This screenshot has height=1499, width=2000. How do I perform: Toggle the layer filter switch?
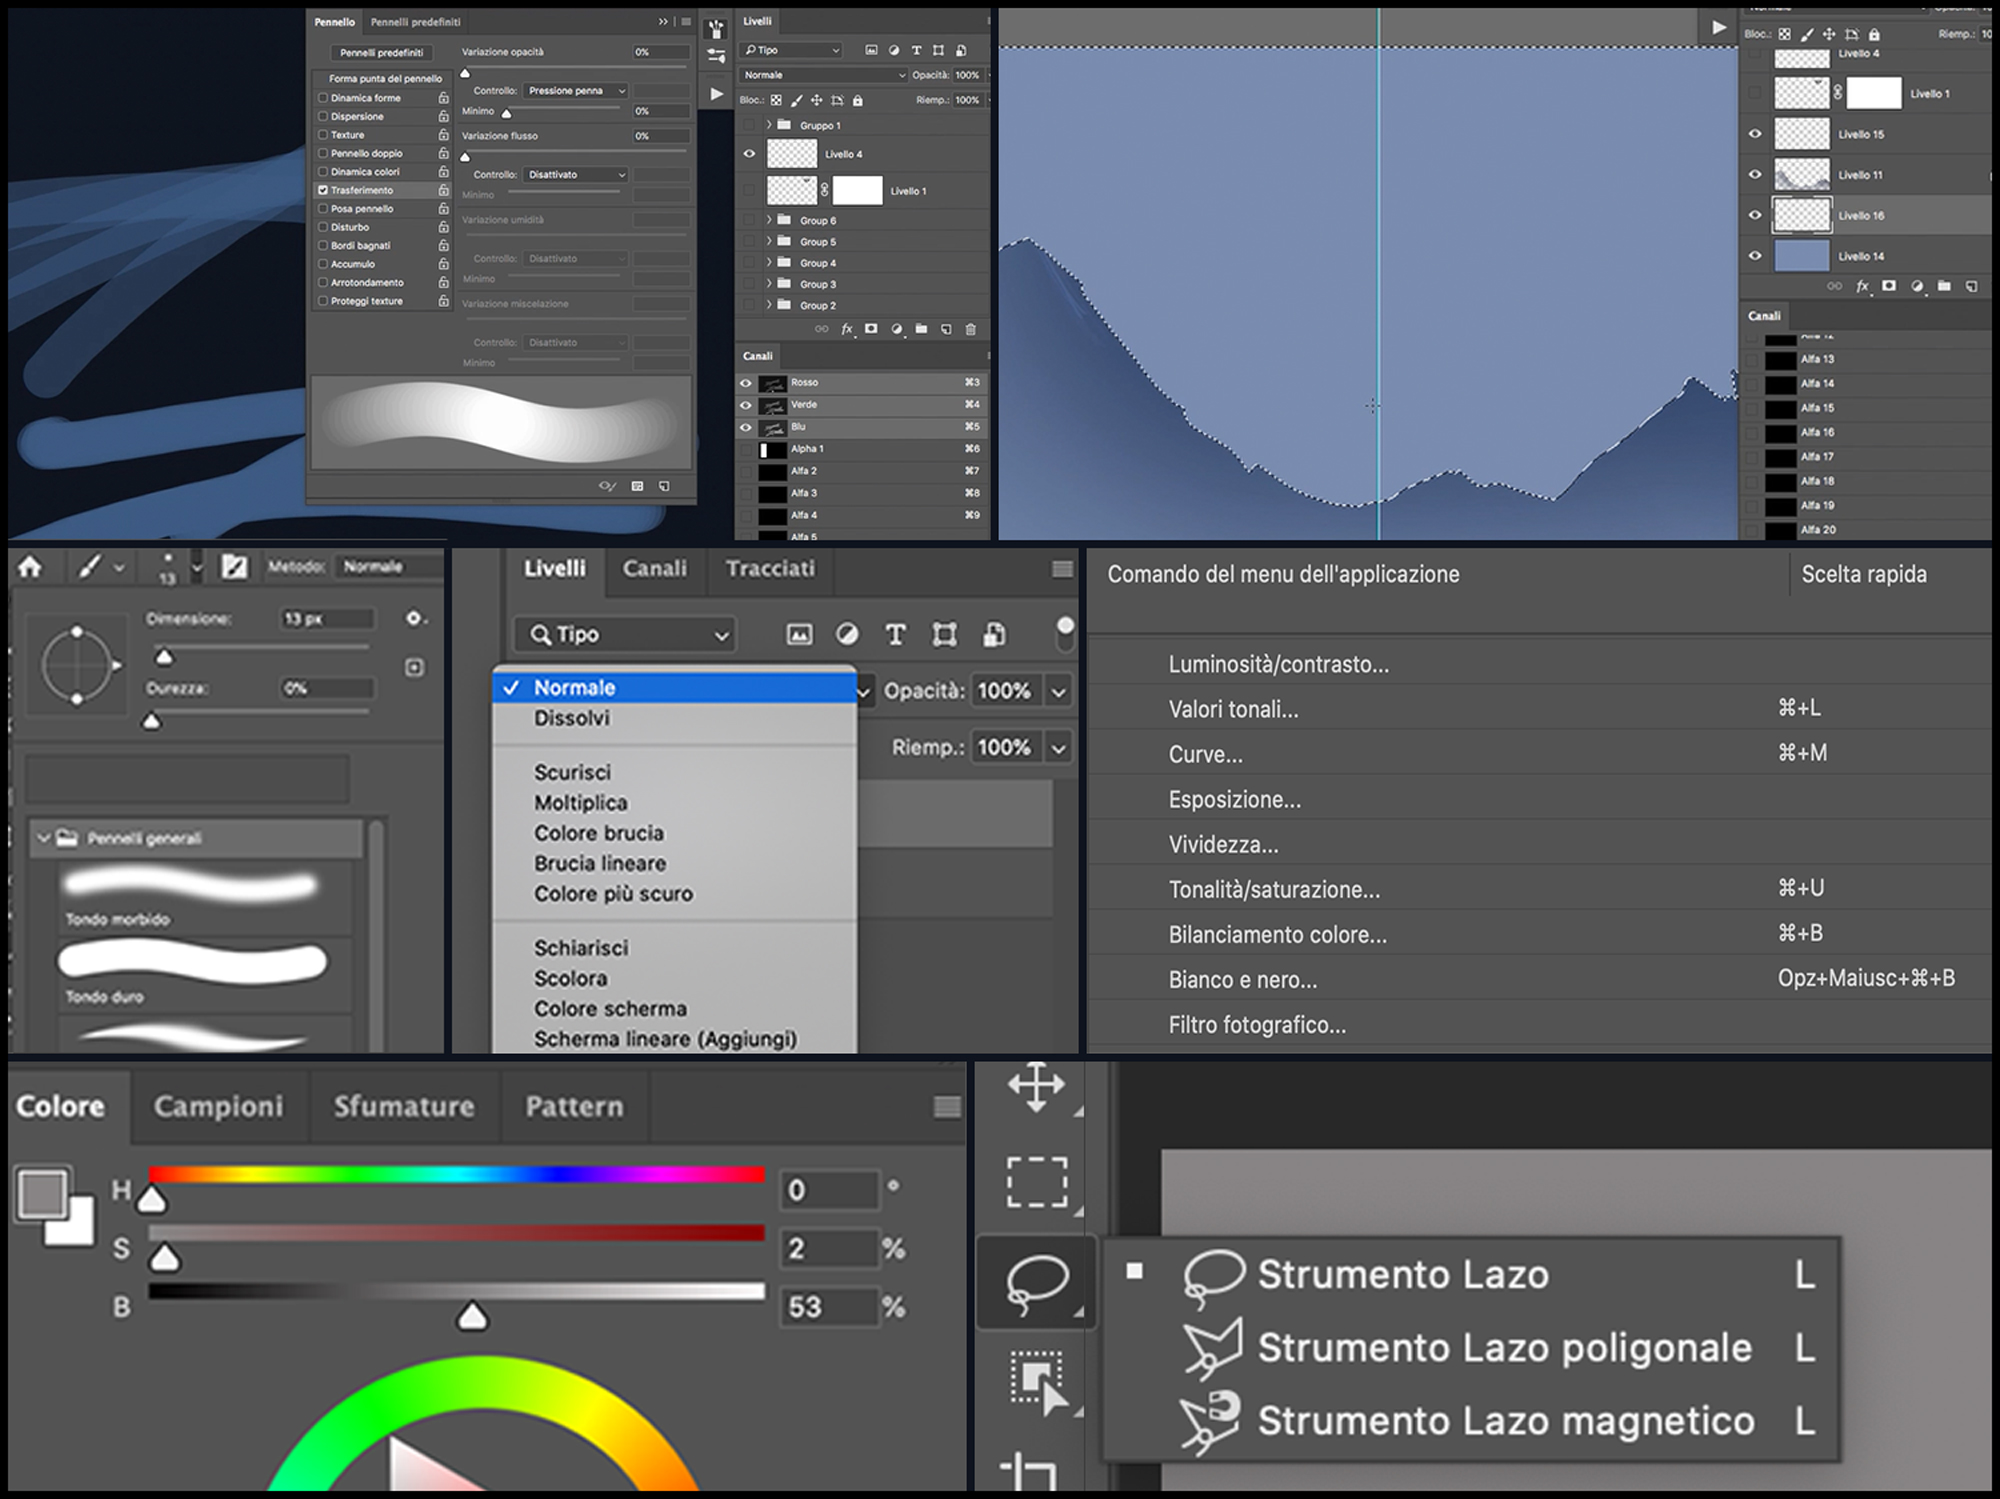1065,633
